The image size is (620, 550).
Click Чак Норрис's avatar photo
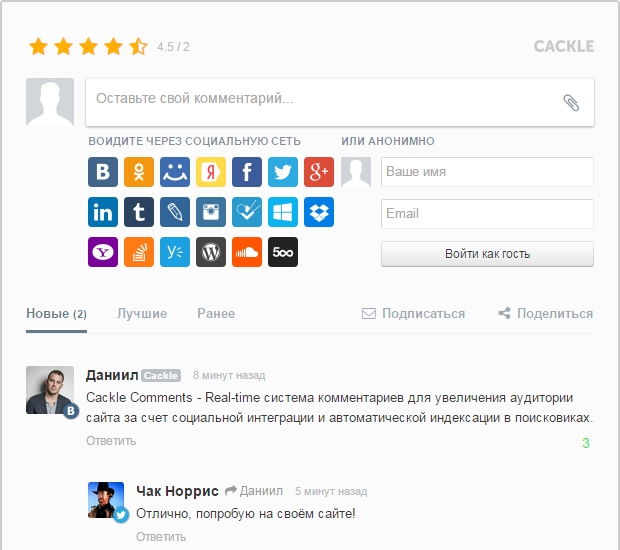(x=106, y=500)
